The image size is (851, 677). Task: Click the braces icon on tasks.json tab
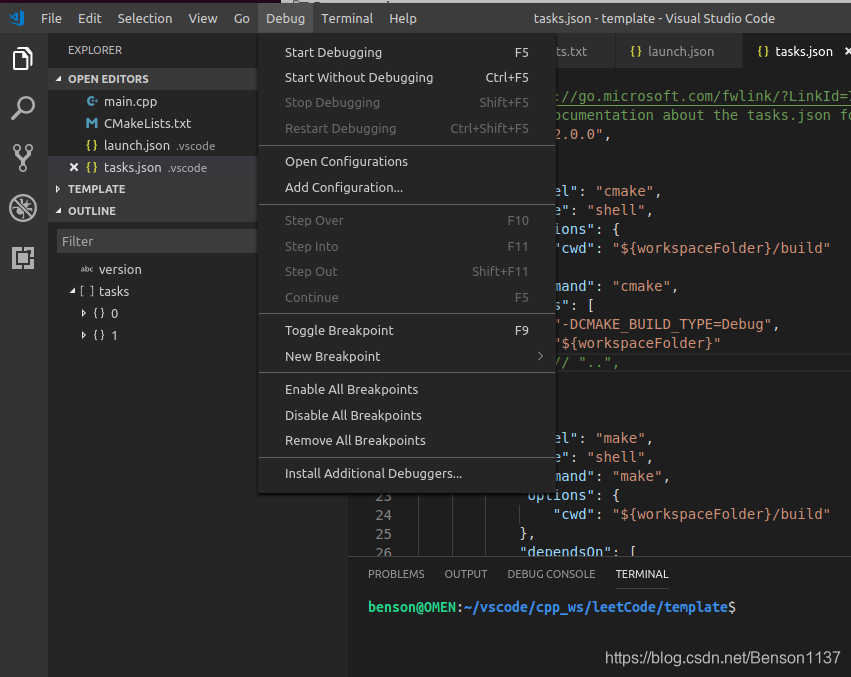point(763,51)
